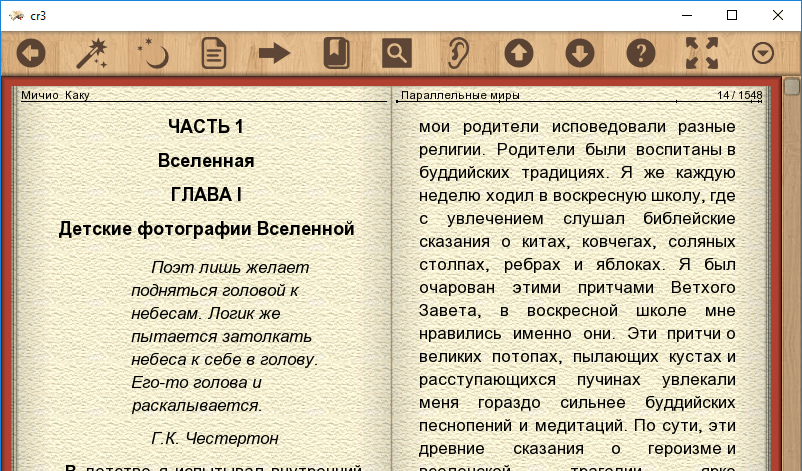Go to next page with down arrow
Screen dimensions: 802x471
[x=580, y=53]
